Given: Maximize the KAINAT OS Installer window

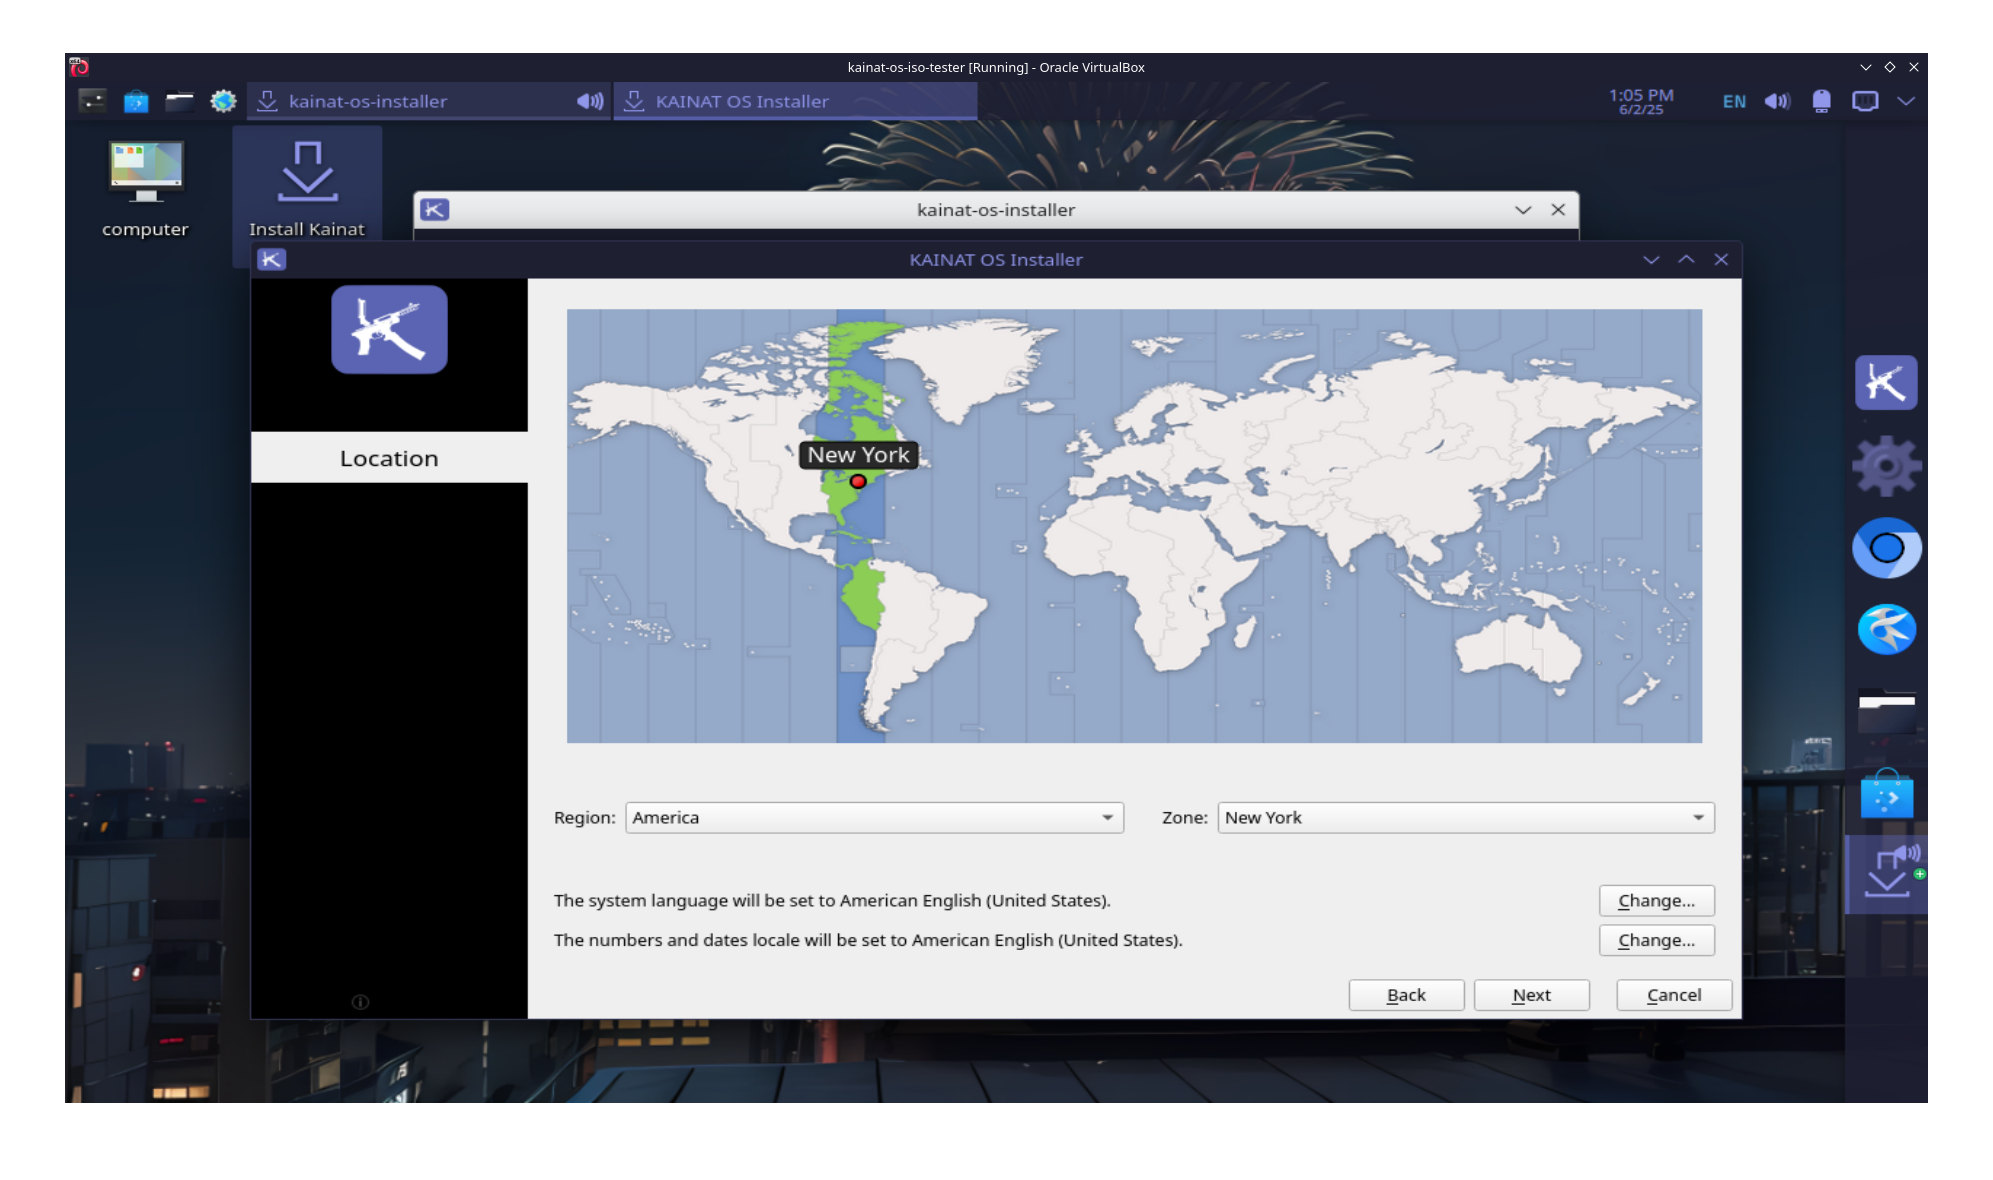Looking at the screenshot, I should pyautogui.click(x=1686, y=259).
